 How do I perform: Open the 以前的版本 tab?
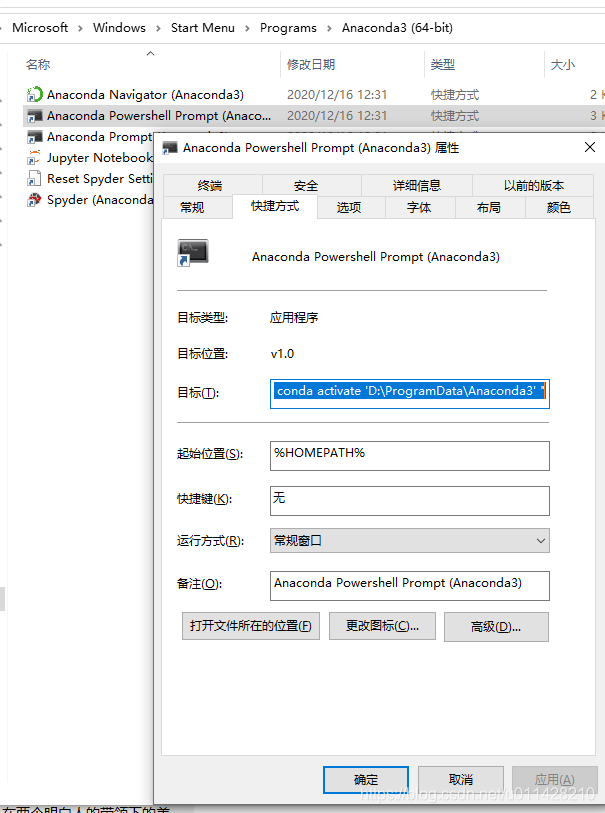tap(533, 185)
